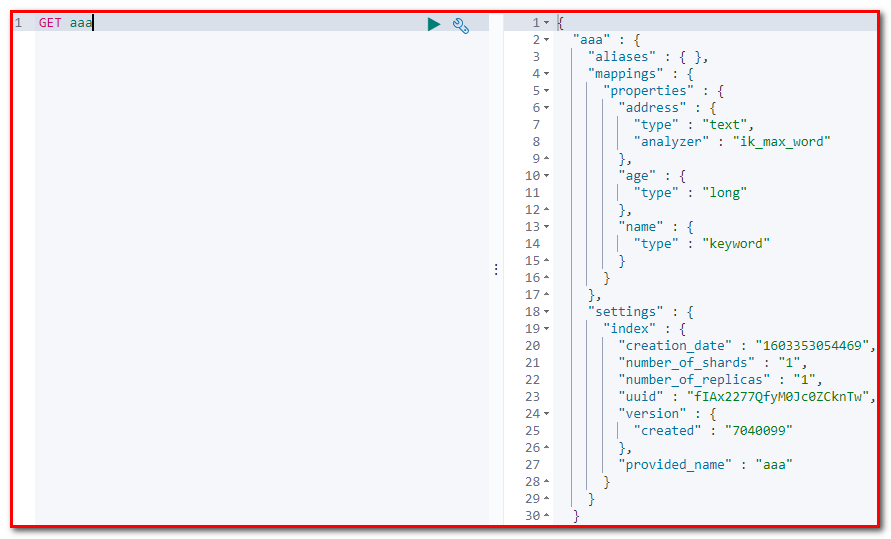The width and height of the screenshot is (891, 539).
Task: Click the "creation_date" key
Action: pos(675,346)
